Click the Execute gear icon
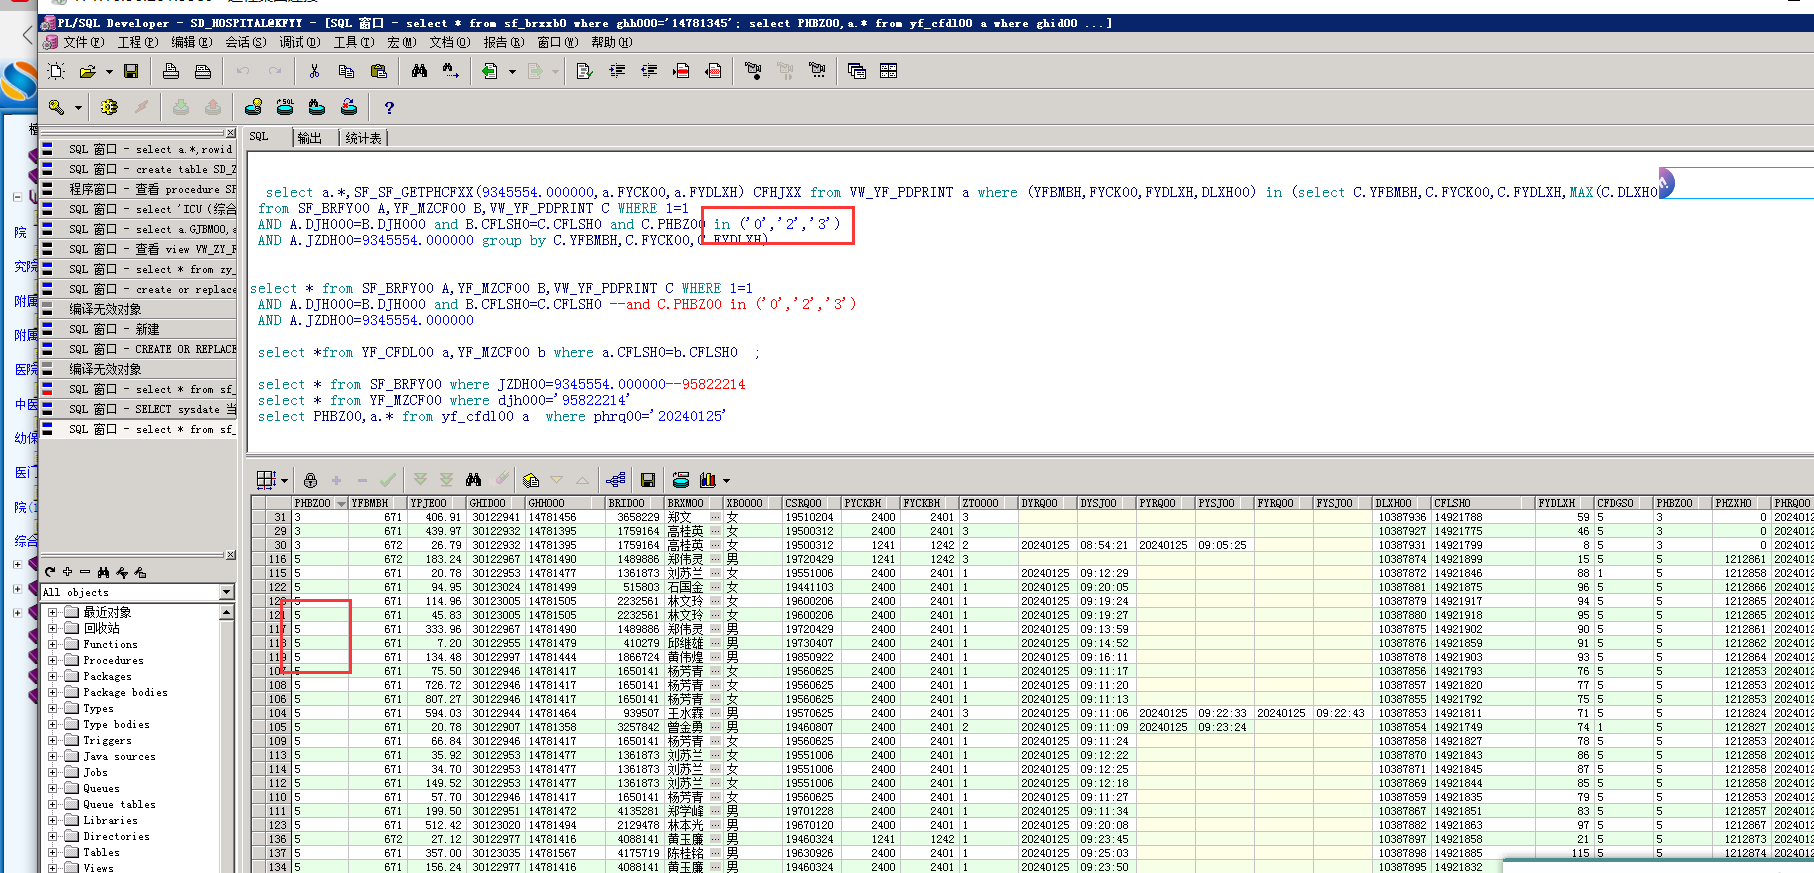This screenshot has height=873, width=1814. point(109,107)
